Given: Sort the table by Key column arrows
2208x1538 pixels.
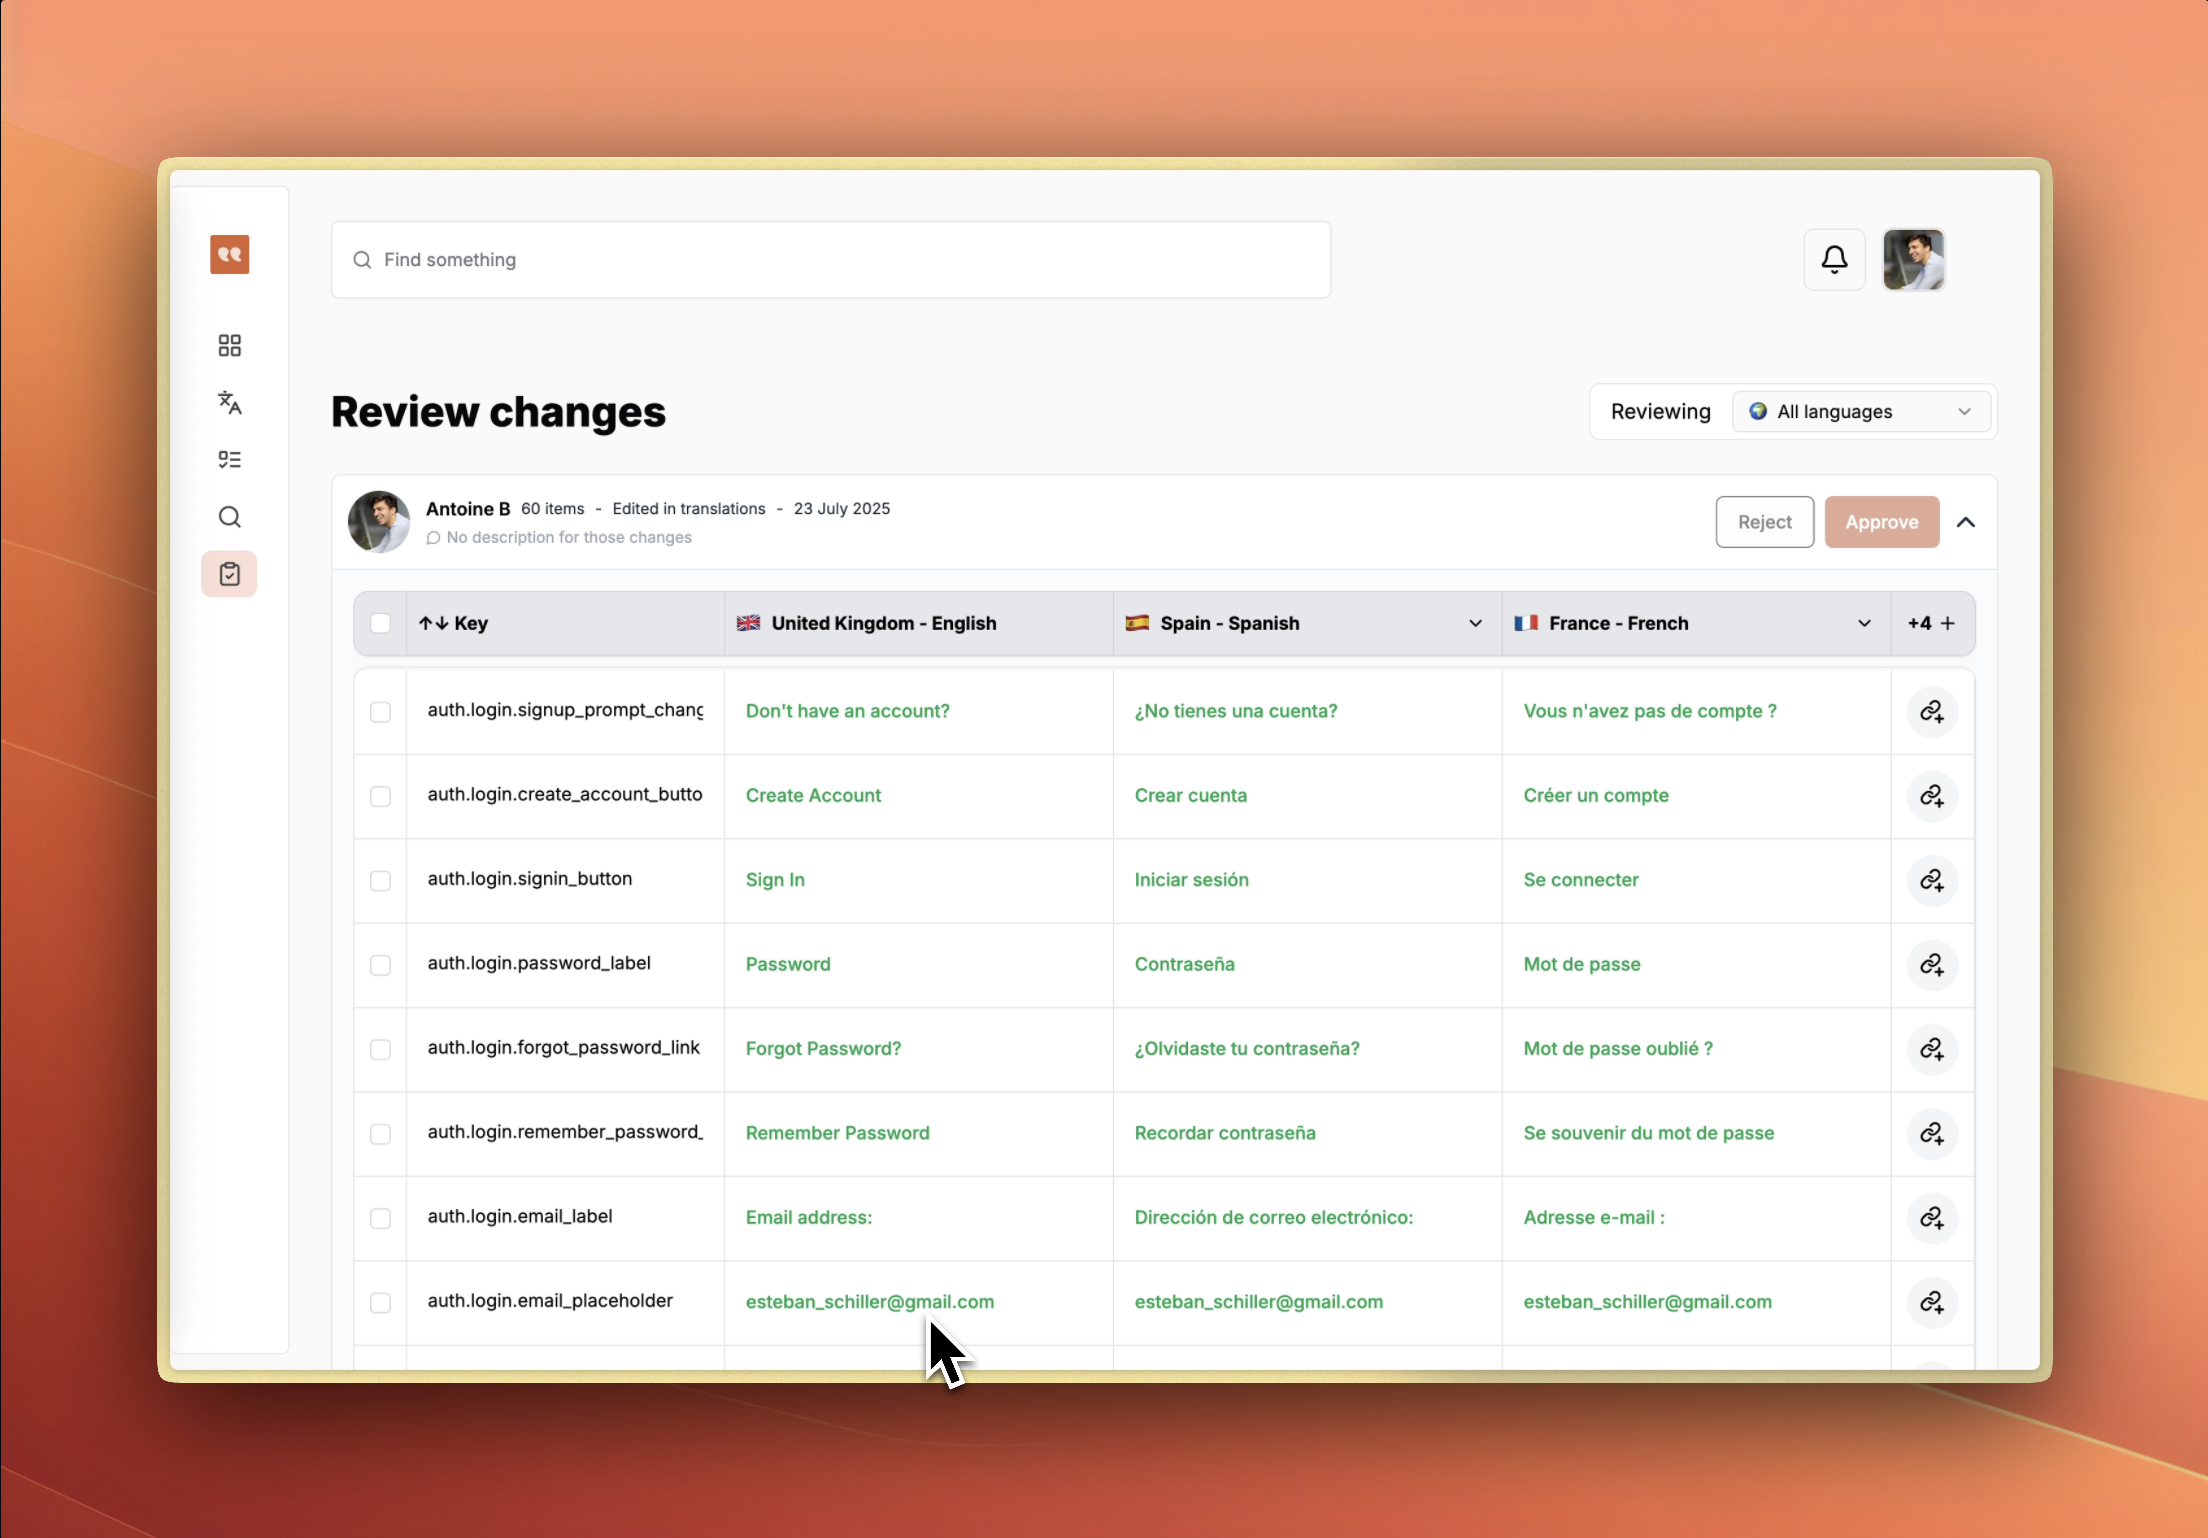Looking at the screenshot, I should pyautogui.click(x=433, y=623).
